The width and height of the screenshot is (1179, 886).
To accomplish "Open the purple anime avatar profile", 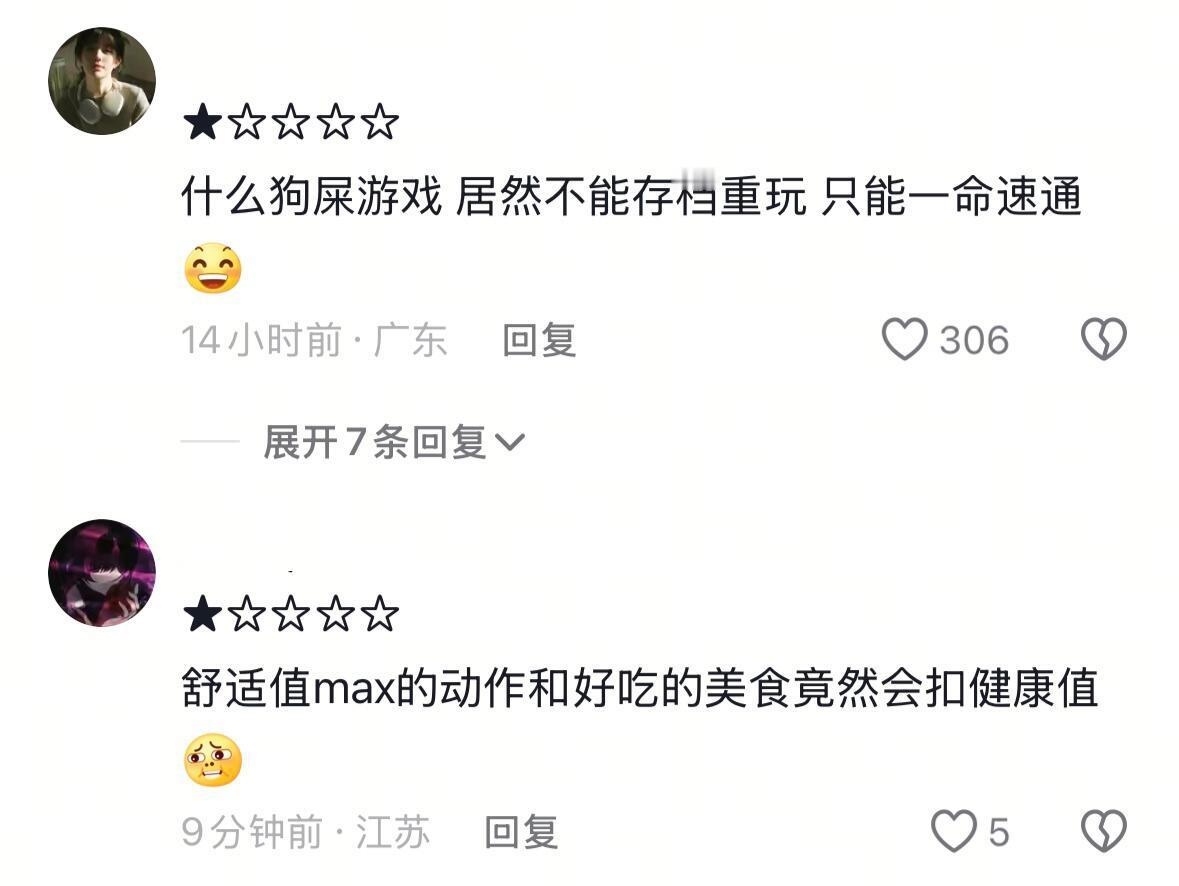I will [102, 573].
